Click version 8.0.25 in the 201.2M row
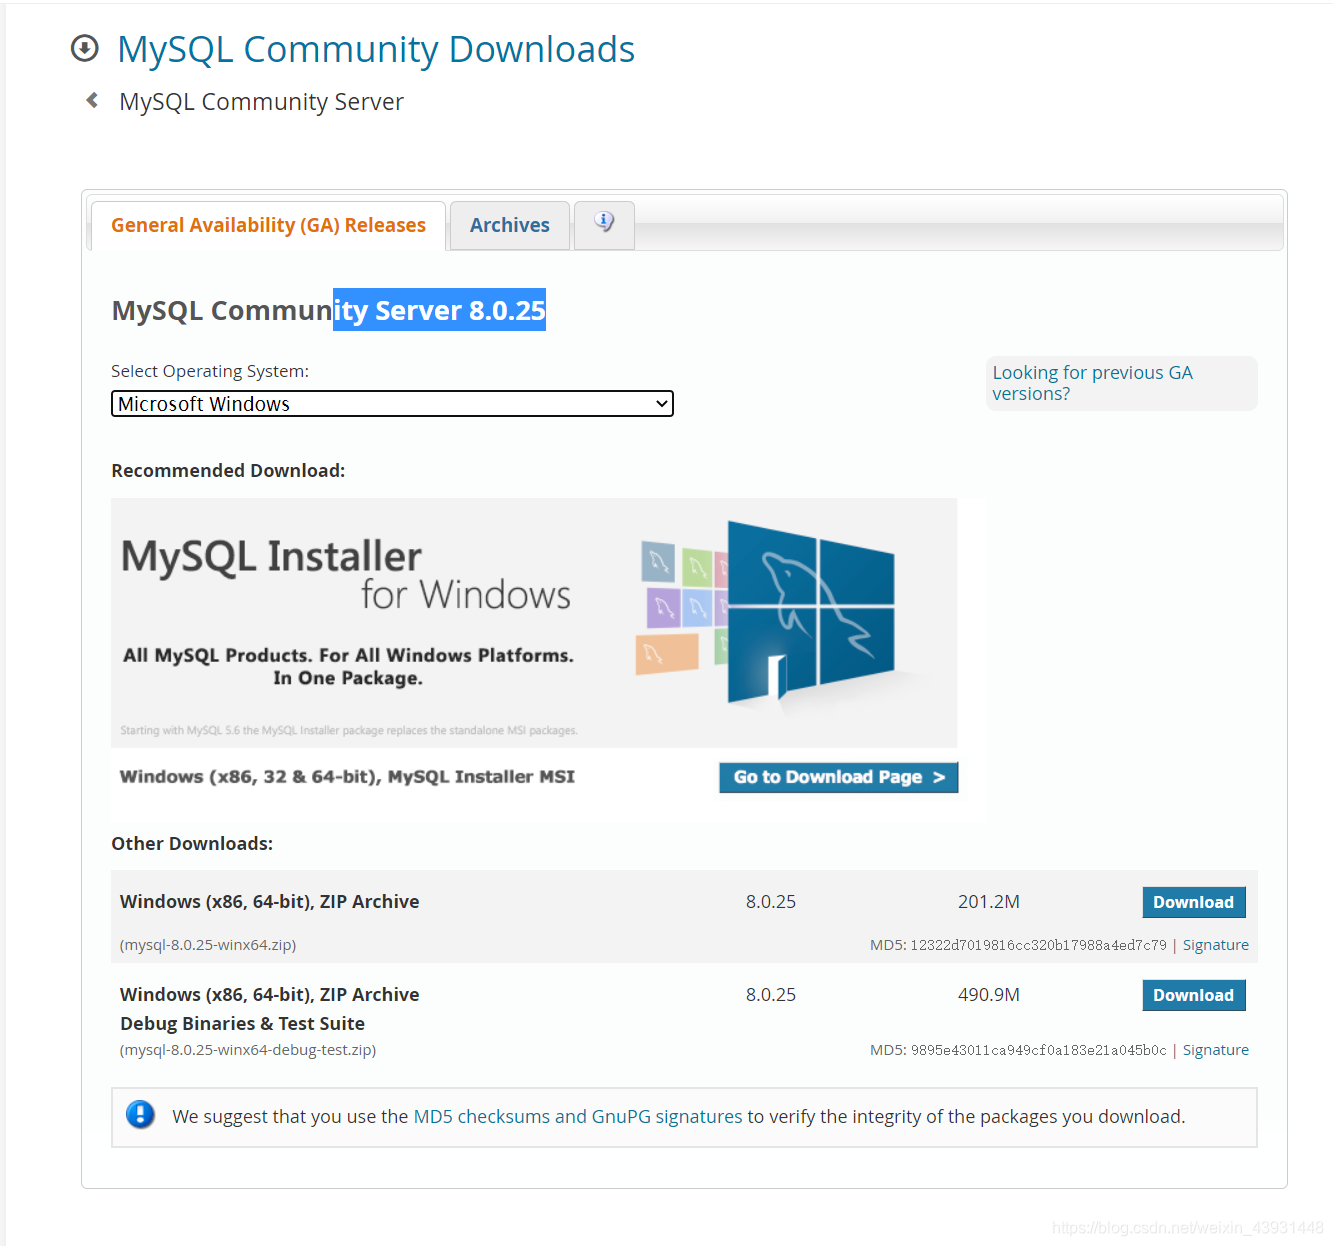1333x1246 pixels. point(771,902)
